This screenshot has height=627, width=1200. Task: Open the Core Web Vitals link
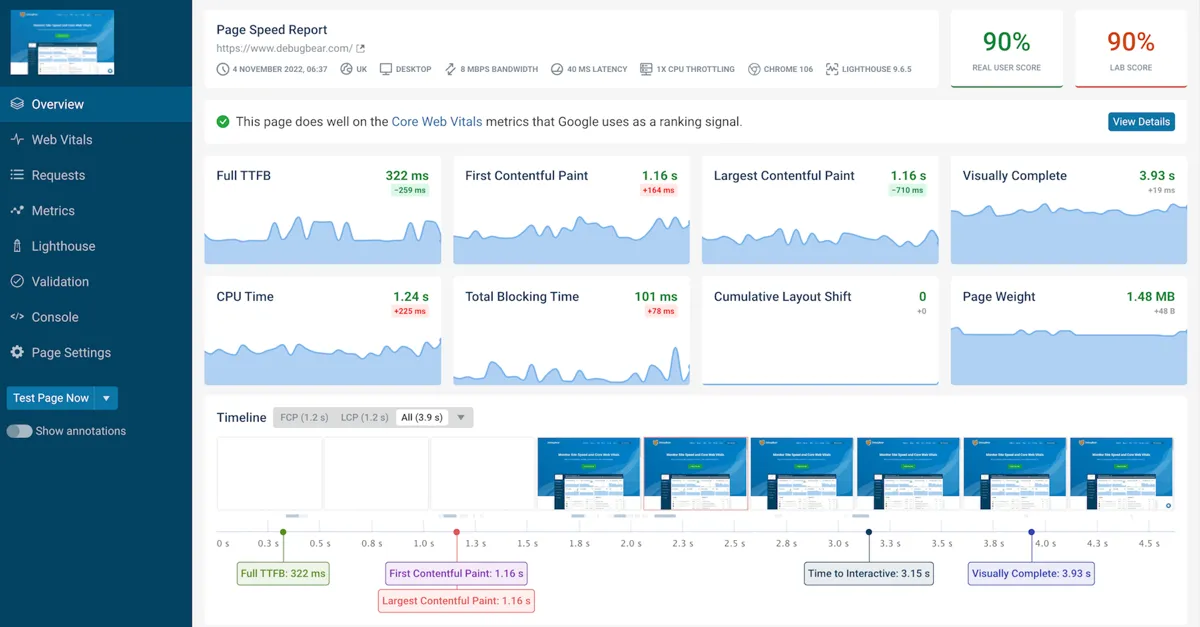click(437, 122)
